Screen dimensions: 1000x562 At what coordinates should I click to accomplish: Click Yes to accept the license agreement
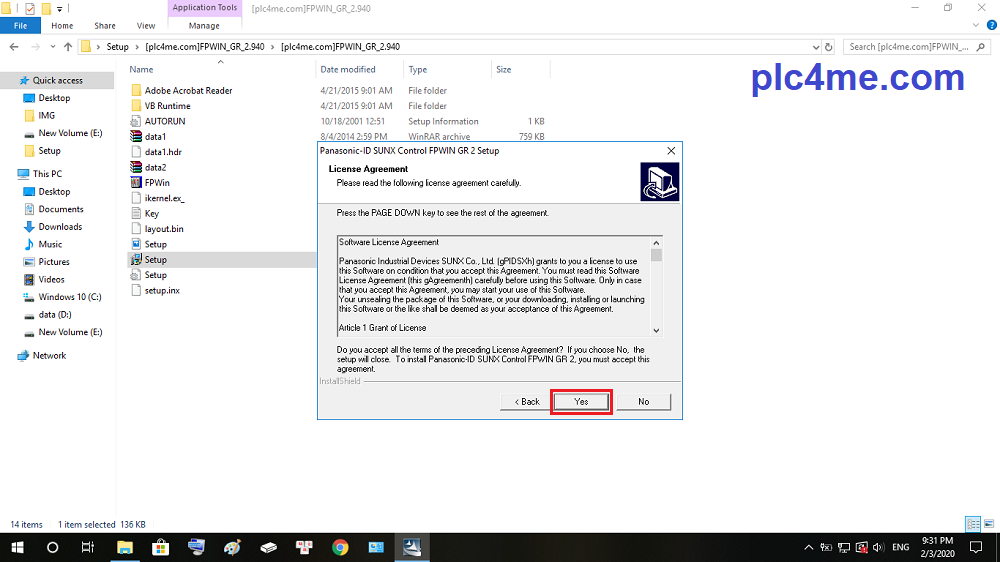[x=581, y=401]
